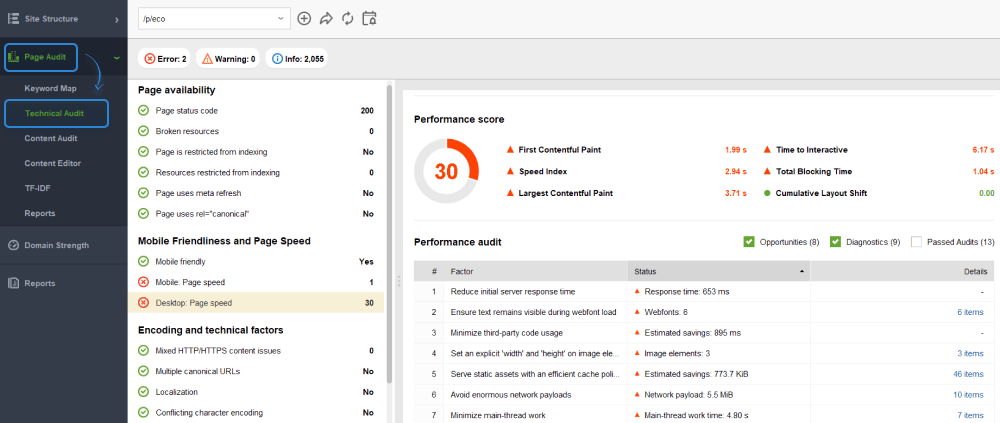
Task: Filter by Info: 2,055 button
Action: click(298, 59)
